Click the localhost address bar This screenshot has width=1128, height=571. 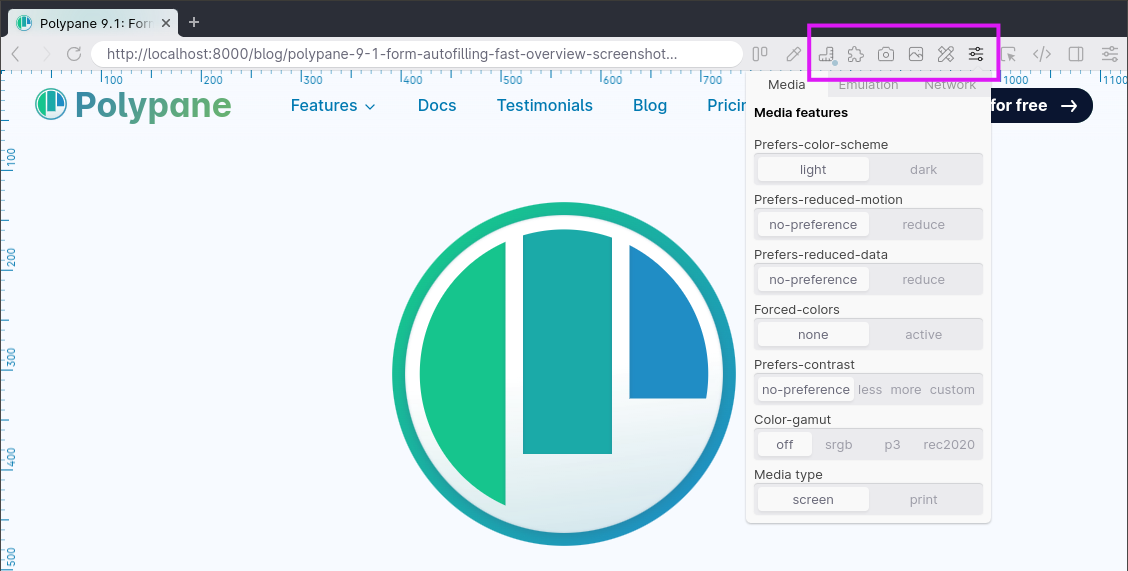coord(417,54)
